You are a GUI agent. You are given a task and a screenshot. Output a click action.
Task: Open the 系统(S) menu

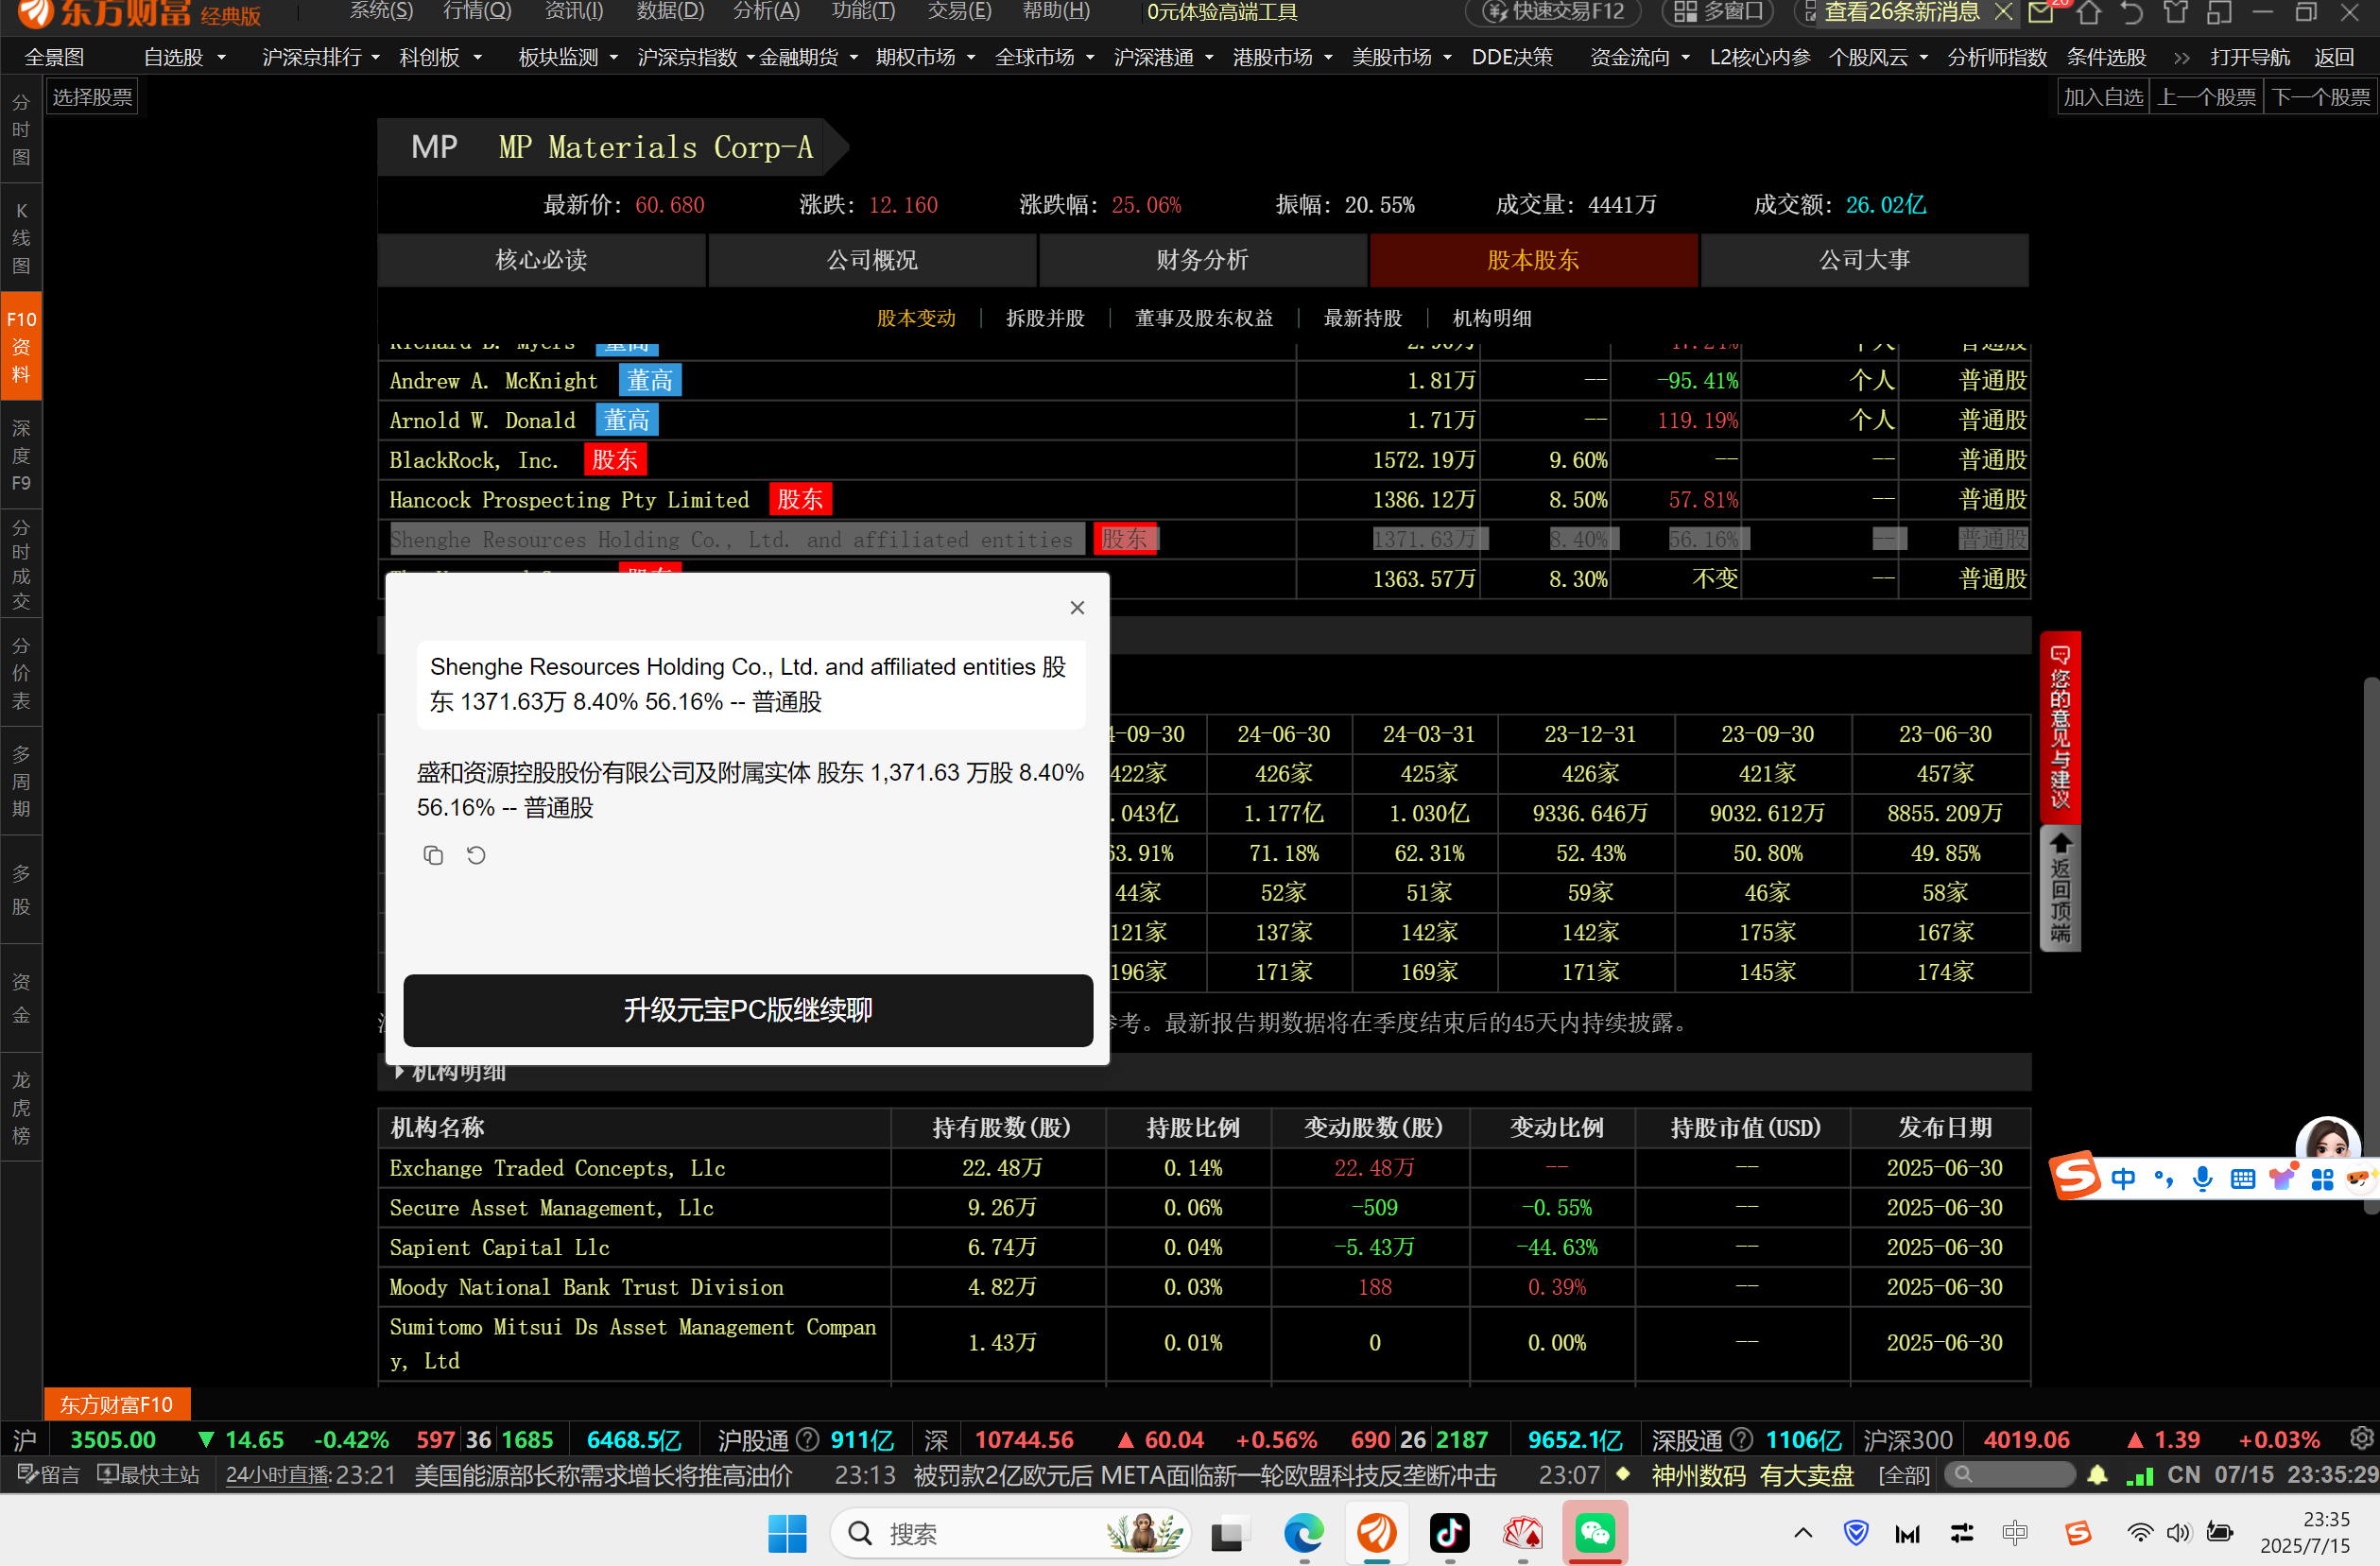(381, 12)
